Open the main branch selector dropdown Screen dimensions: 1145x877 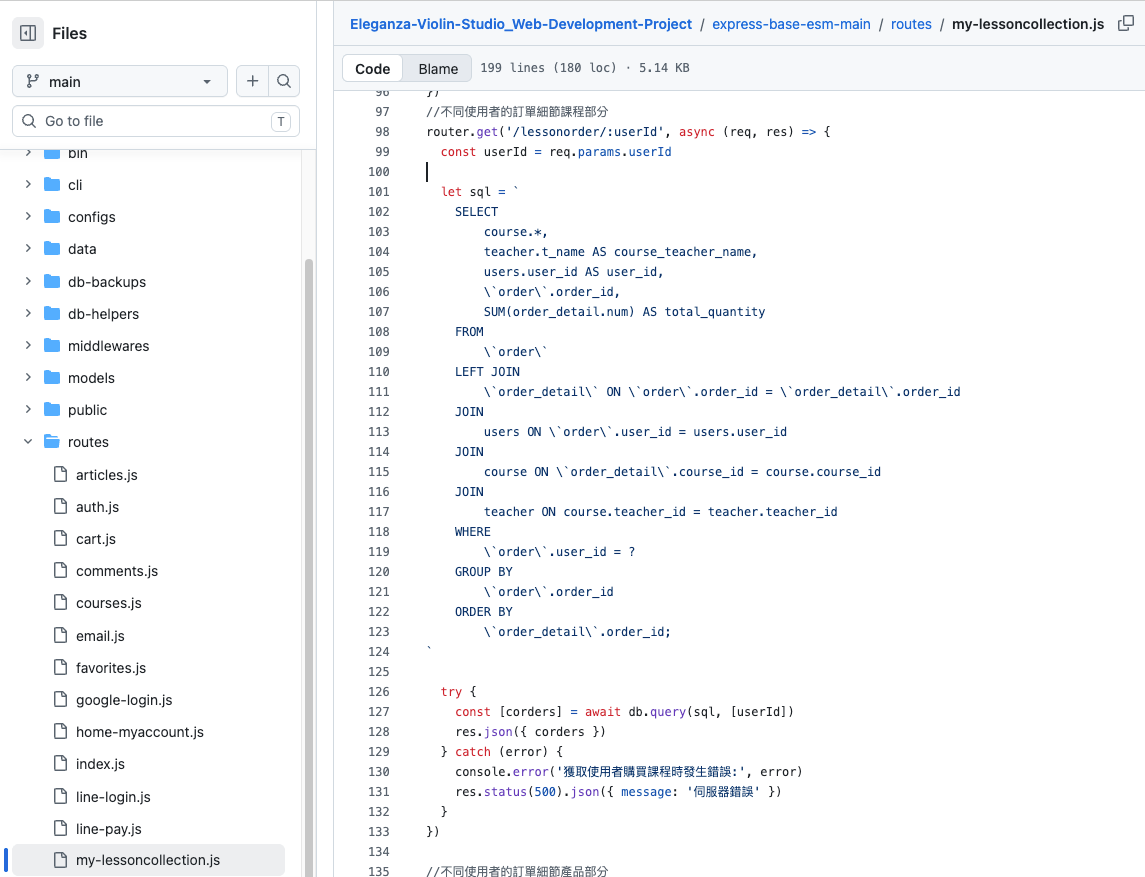[120, 81]
